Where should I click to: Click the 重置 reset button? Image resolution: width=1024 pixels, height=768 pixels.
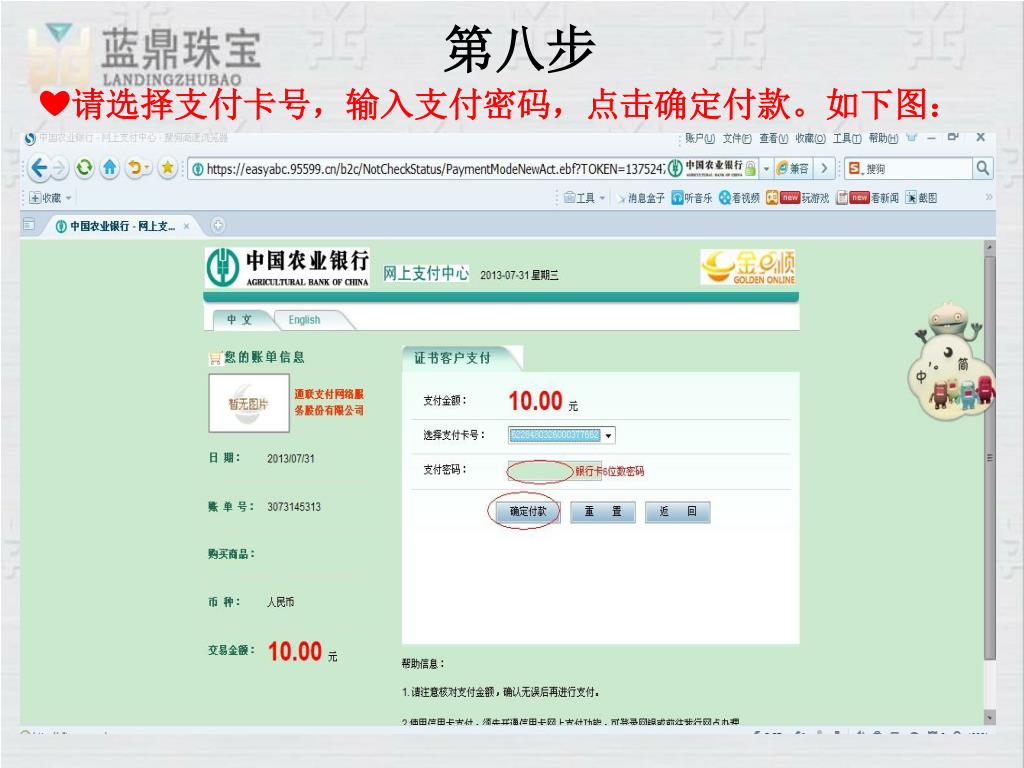click(603, 511)
